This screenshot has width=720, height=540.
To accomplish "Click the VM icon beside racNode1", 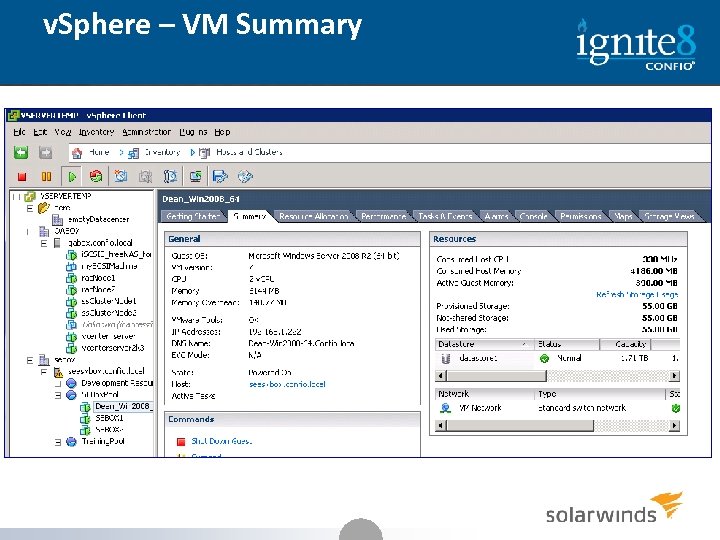I will click(71, 278).
